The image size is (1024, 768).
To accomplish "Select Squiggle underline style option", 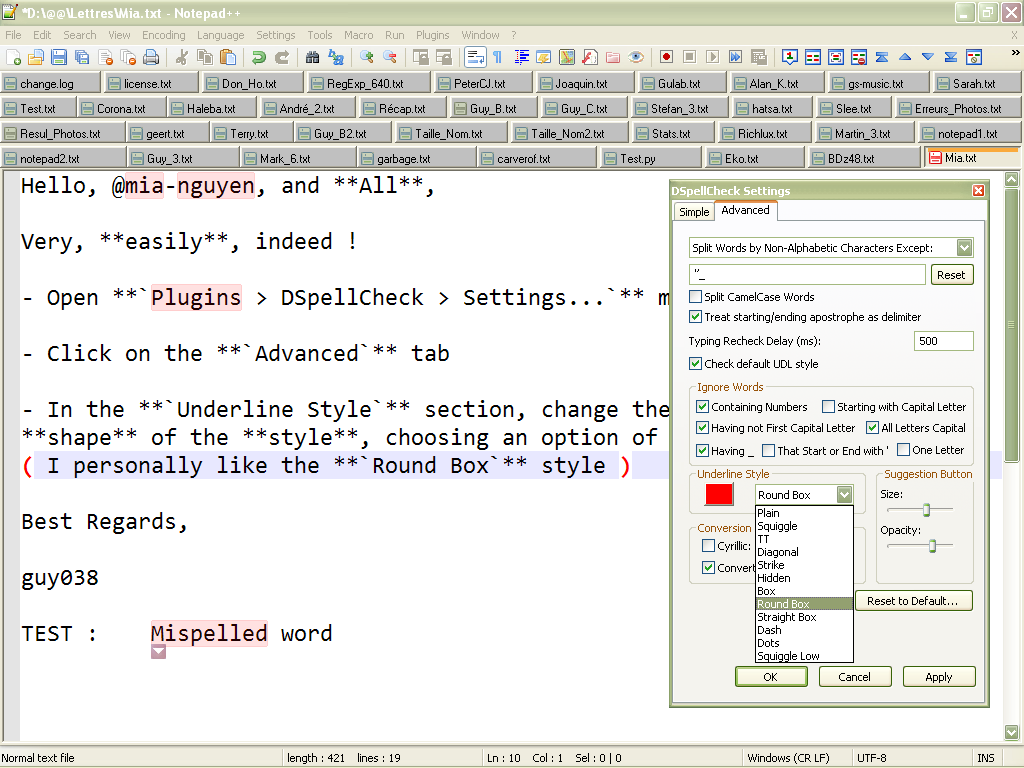I will tap(804, 526).
